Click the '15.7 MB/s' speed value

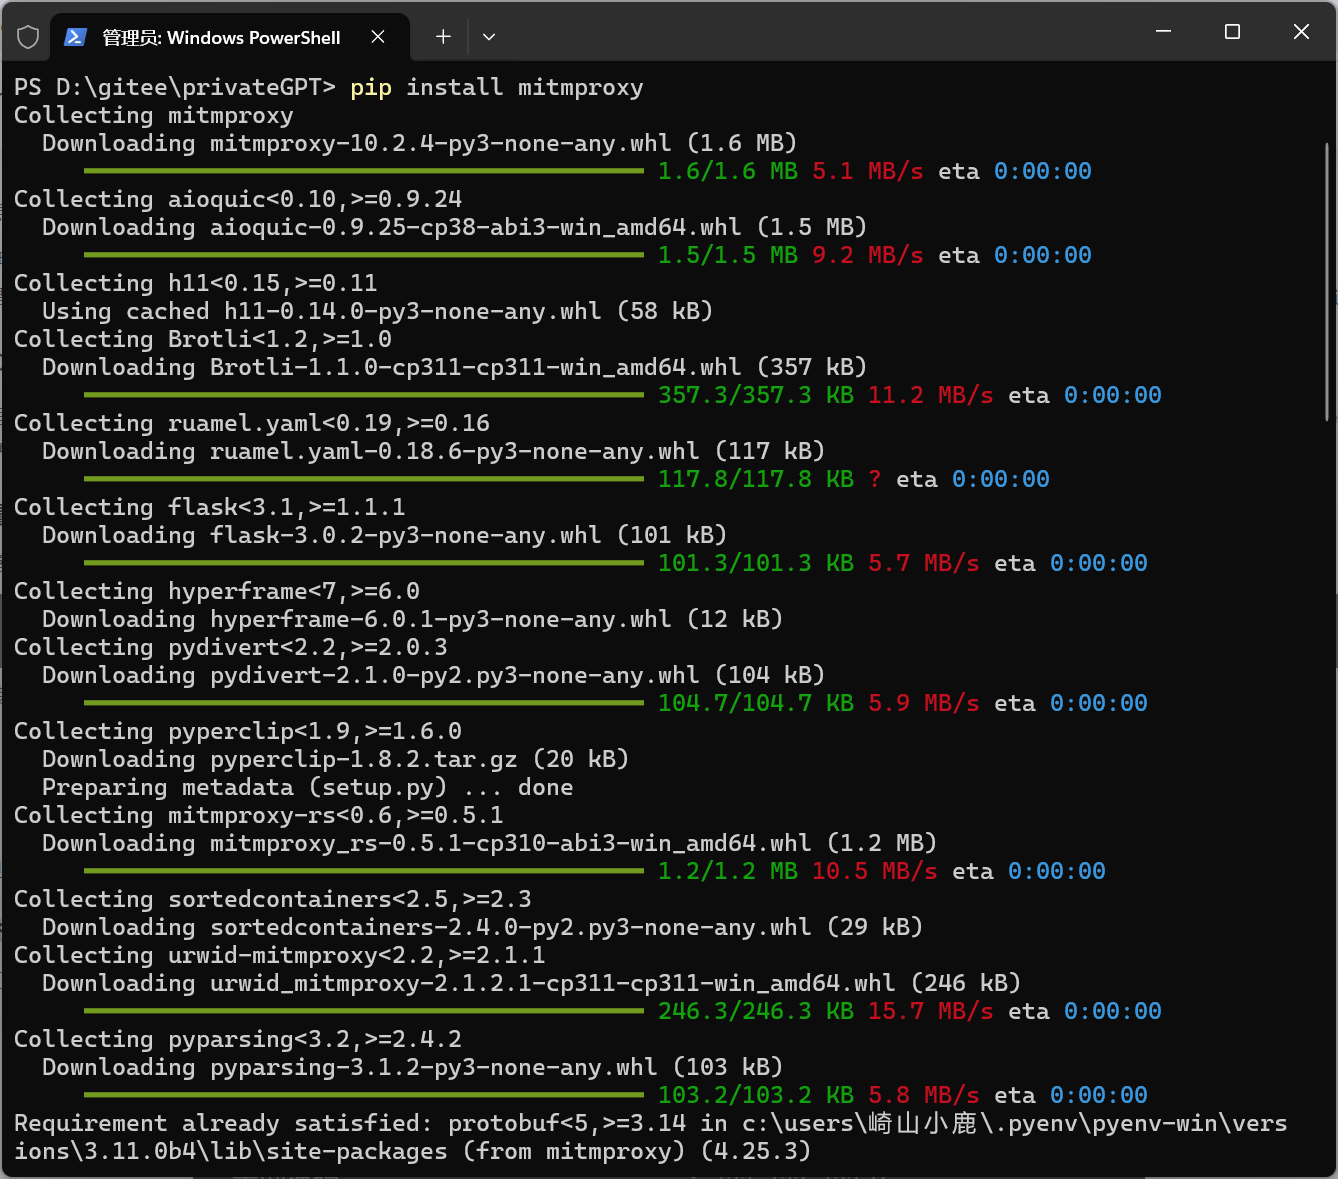[x=931, y=1012]
